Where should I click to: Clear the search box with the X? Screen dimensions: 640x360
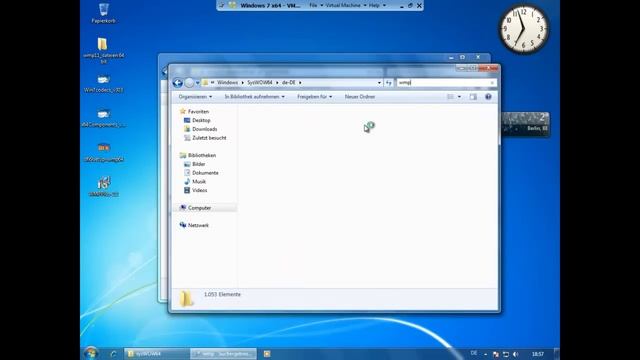pos(492,82)
